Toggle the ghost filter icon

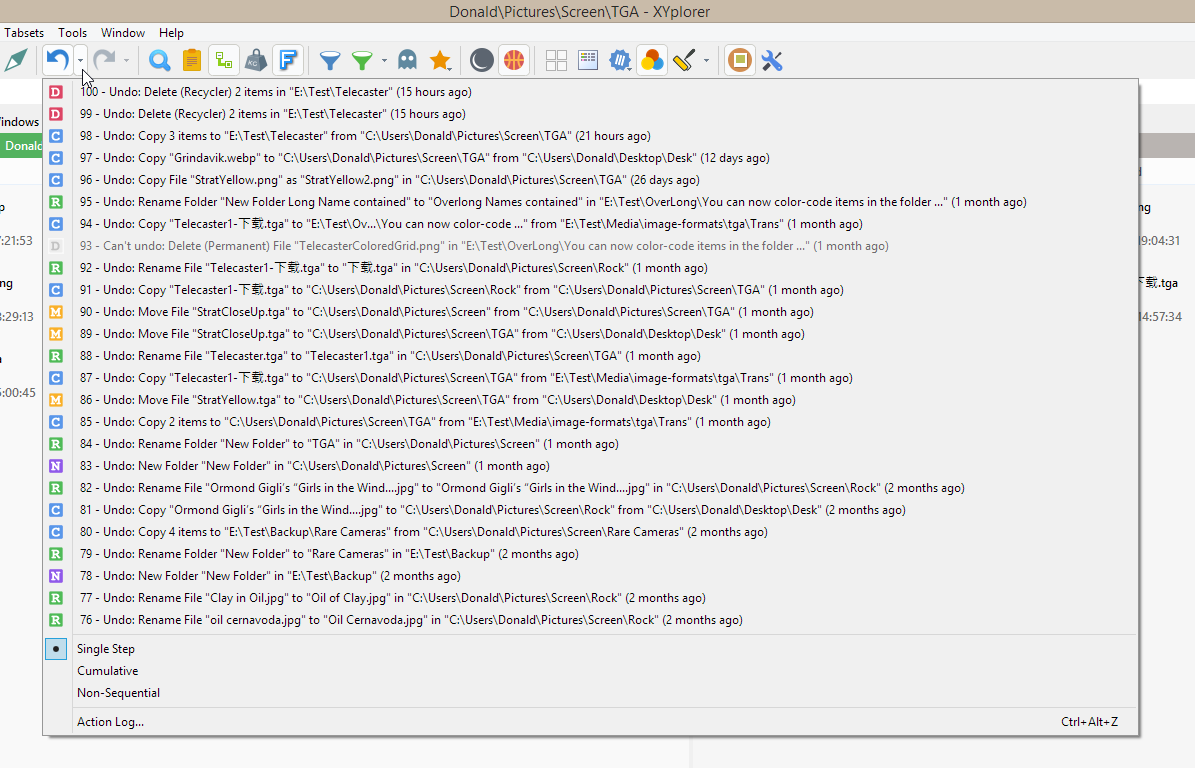coord(407,61)
